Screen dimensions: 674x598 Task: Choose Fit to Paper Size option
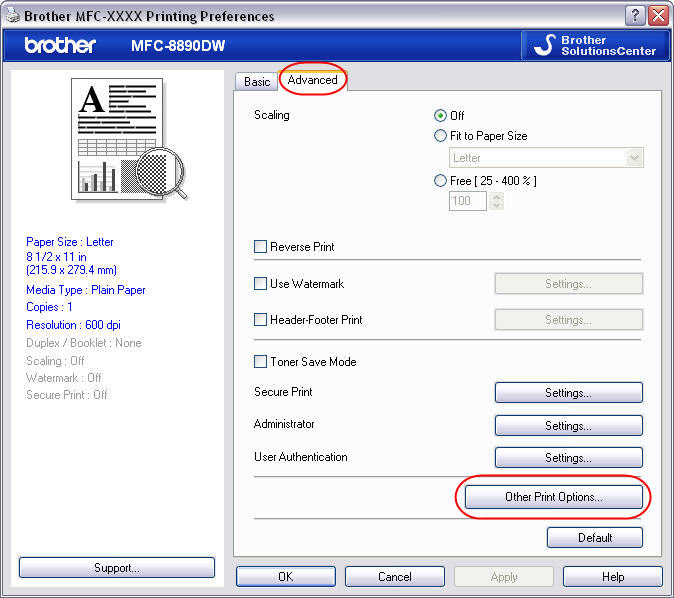[440, 136]
